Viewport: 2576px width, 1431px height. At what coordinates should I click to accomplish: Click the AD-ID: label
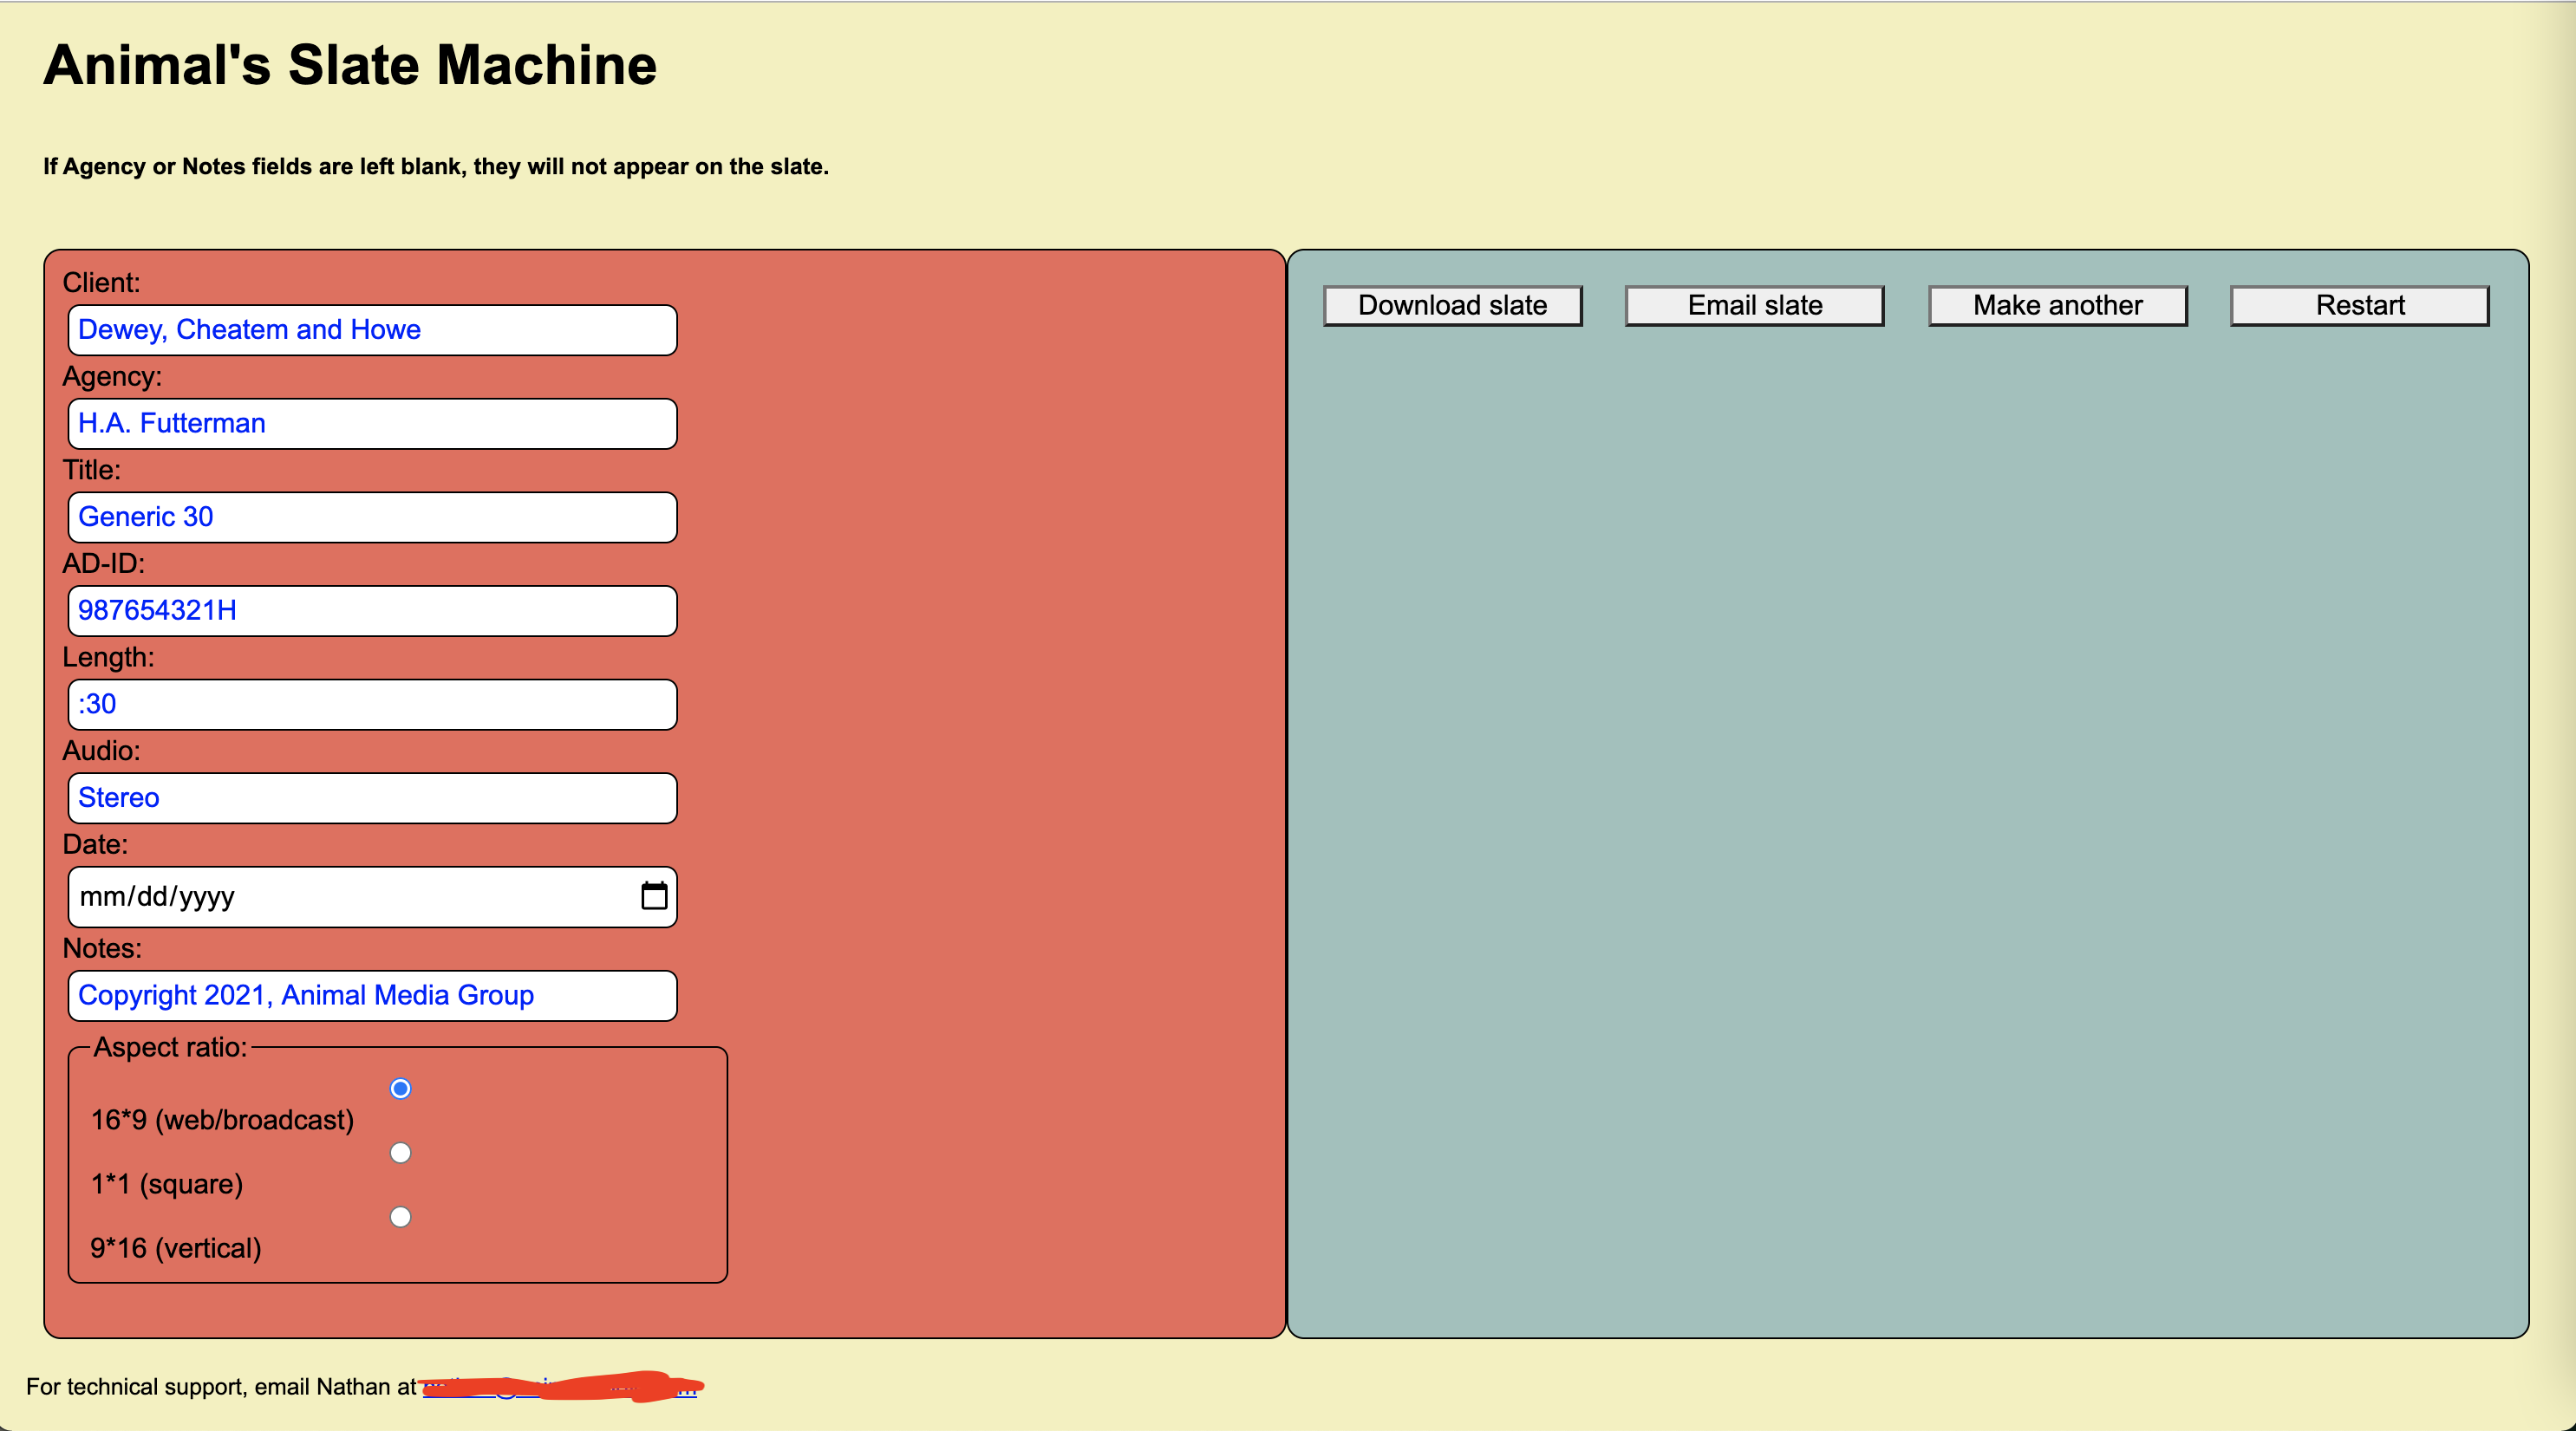pyautogui.click(x=104, y=563)
